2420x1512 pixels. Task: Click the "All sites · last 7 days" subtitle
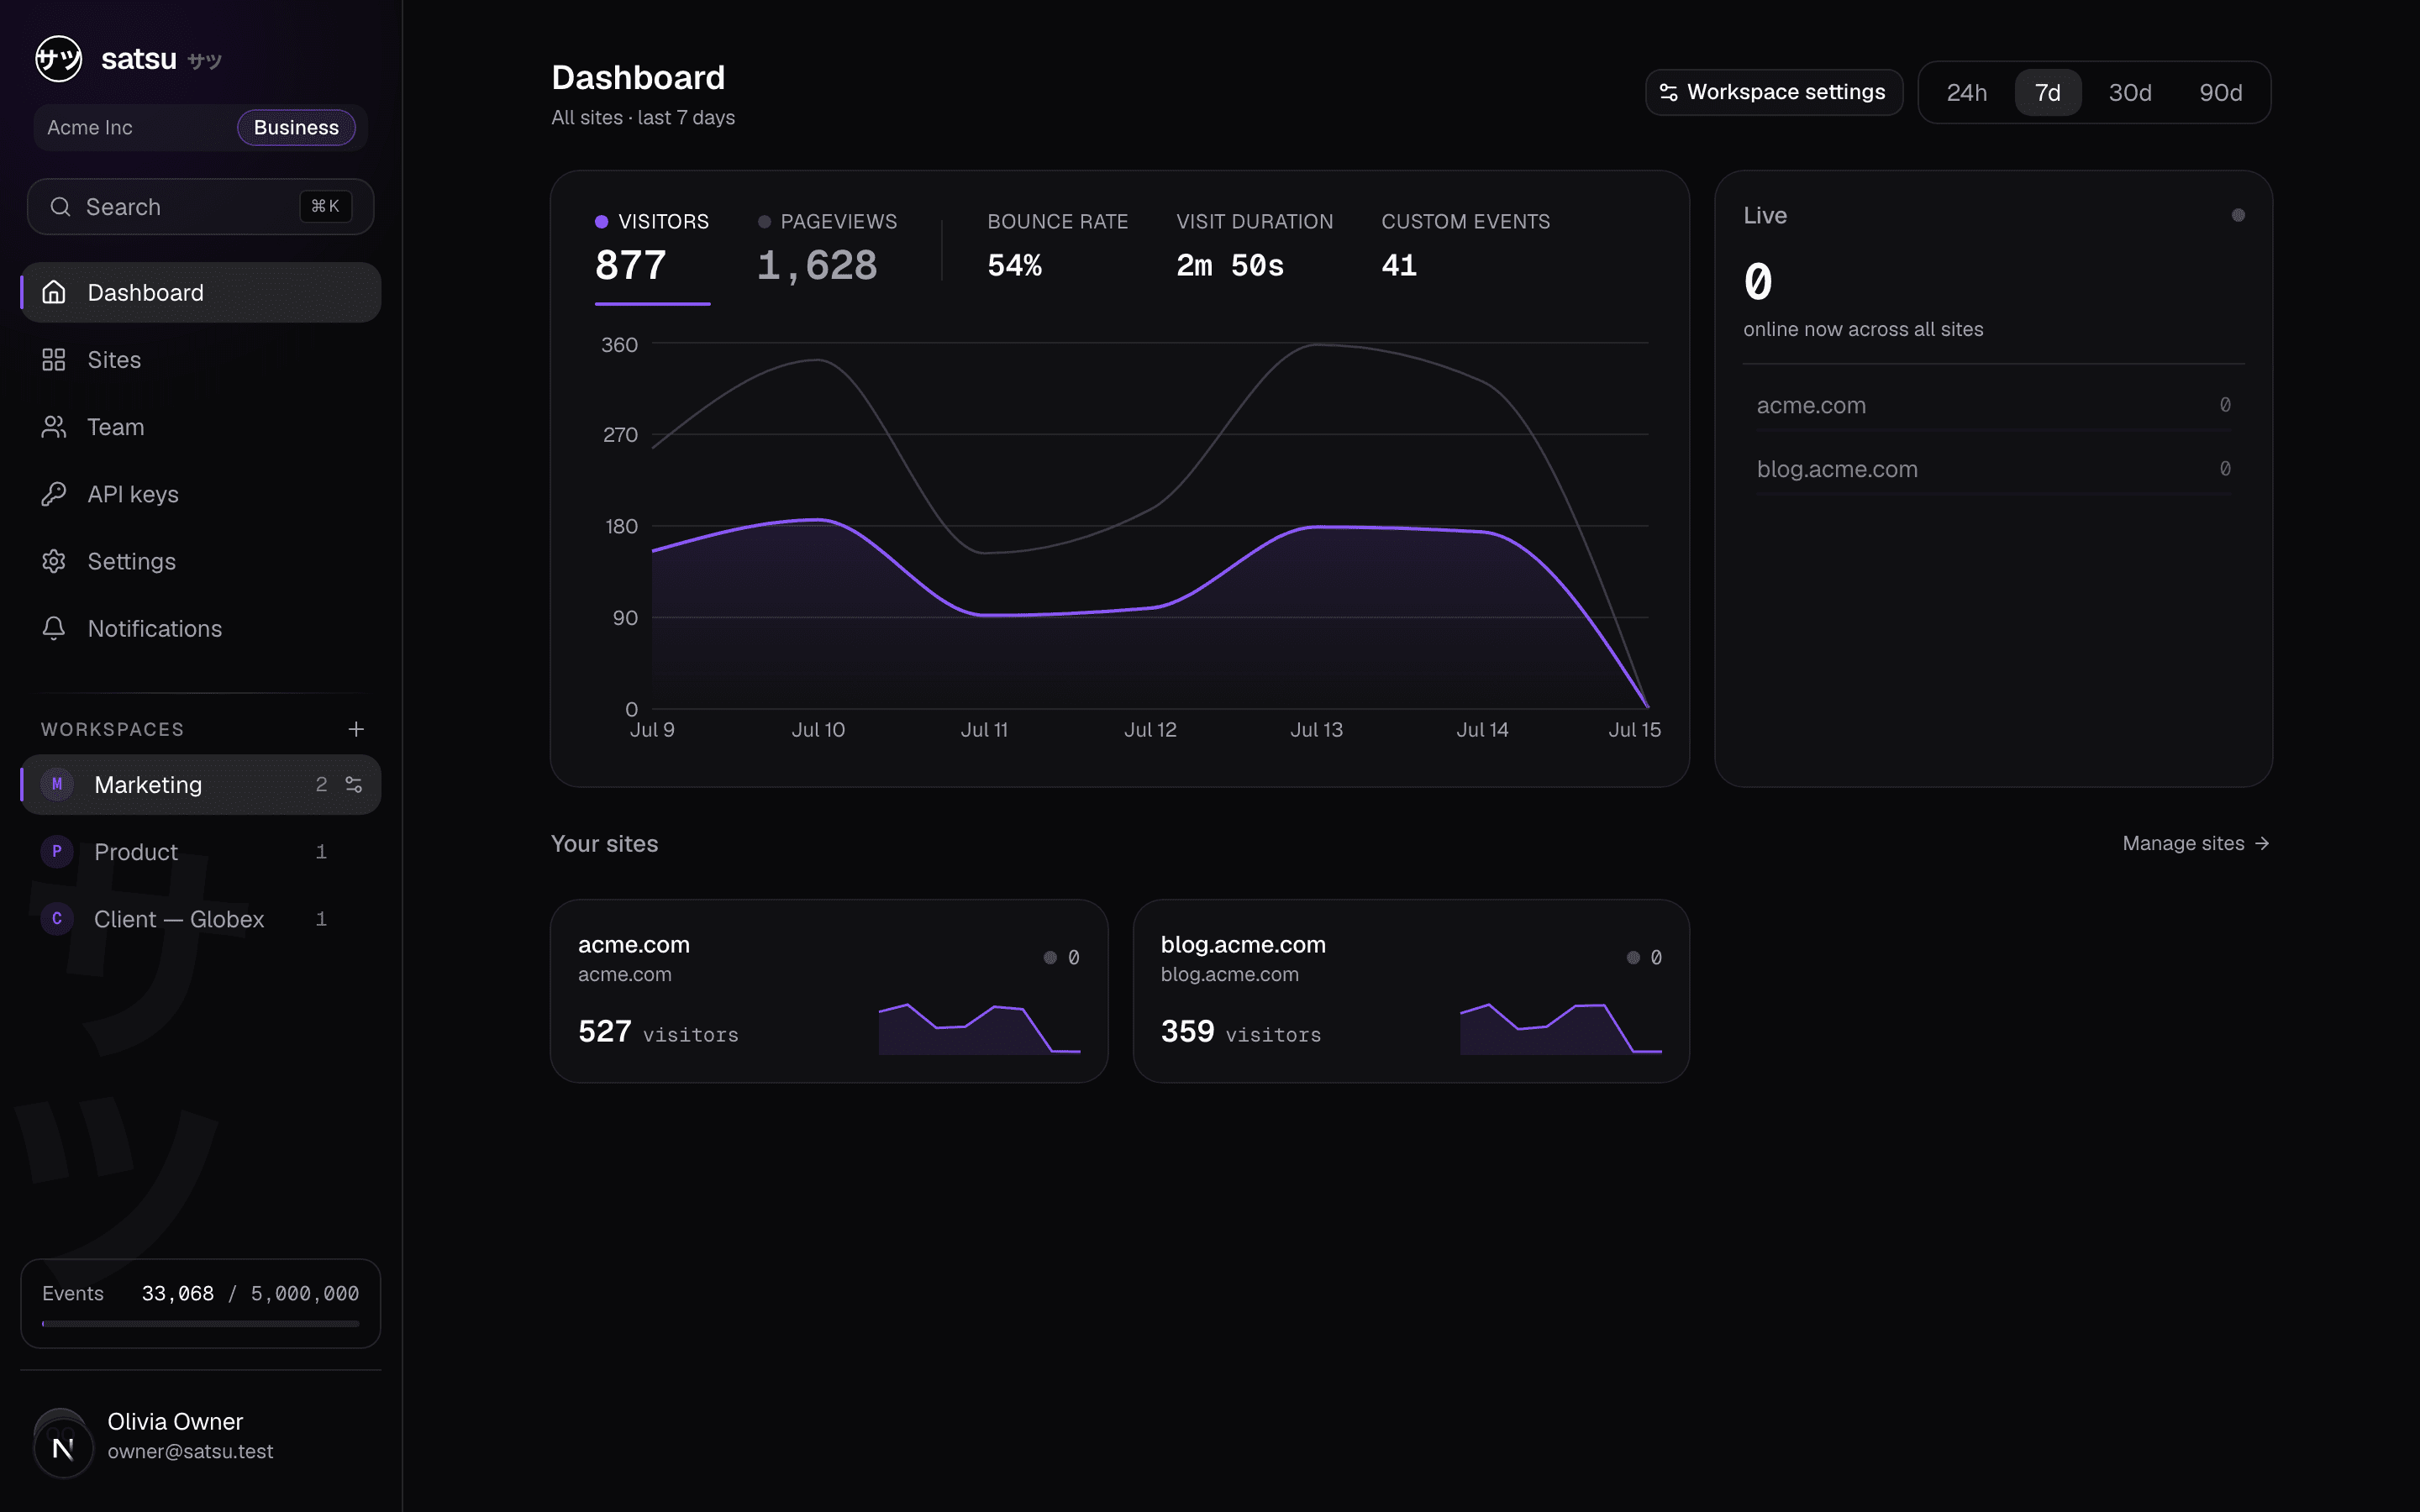(x=643, y=118)
